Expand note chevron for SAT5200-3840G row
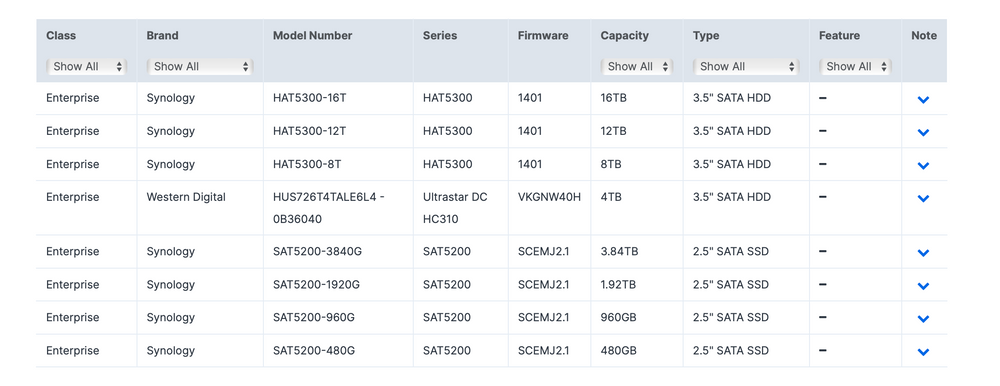The image size is (1000, 386). (923, 253)
